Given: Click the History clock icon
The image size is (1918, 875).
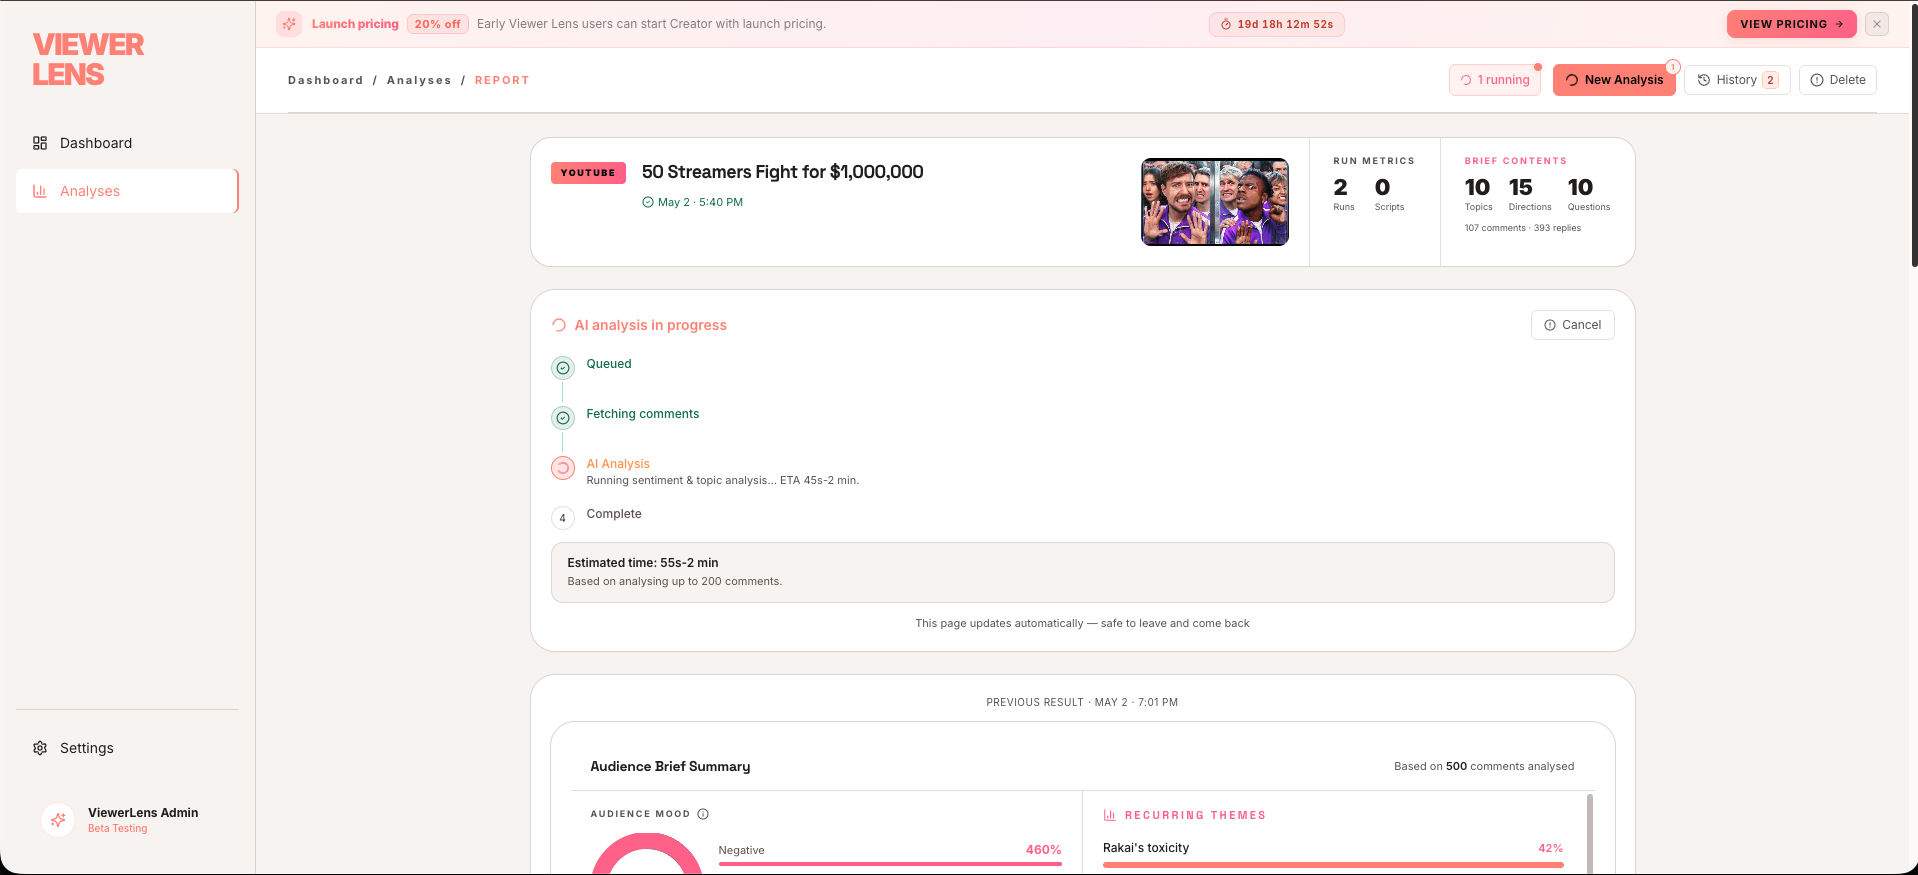Looking at the screenshot, I should point(1704,80).
